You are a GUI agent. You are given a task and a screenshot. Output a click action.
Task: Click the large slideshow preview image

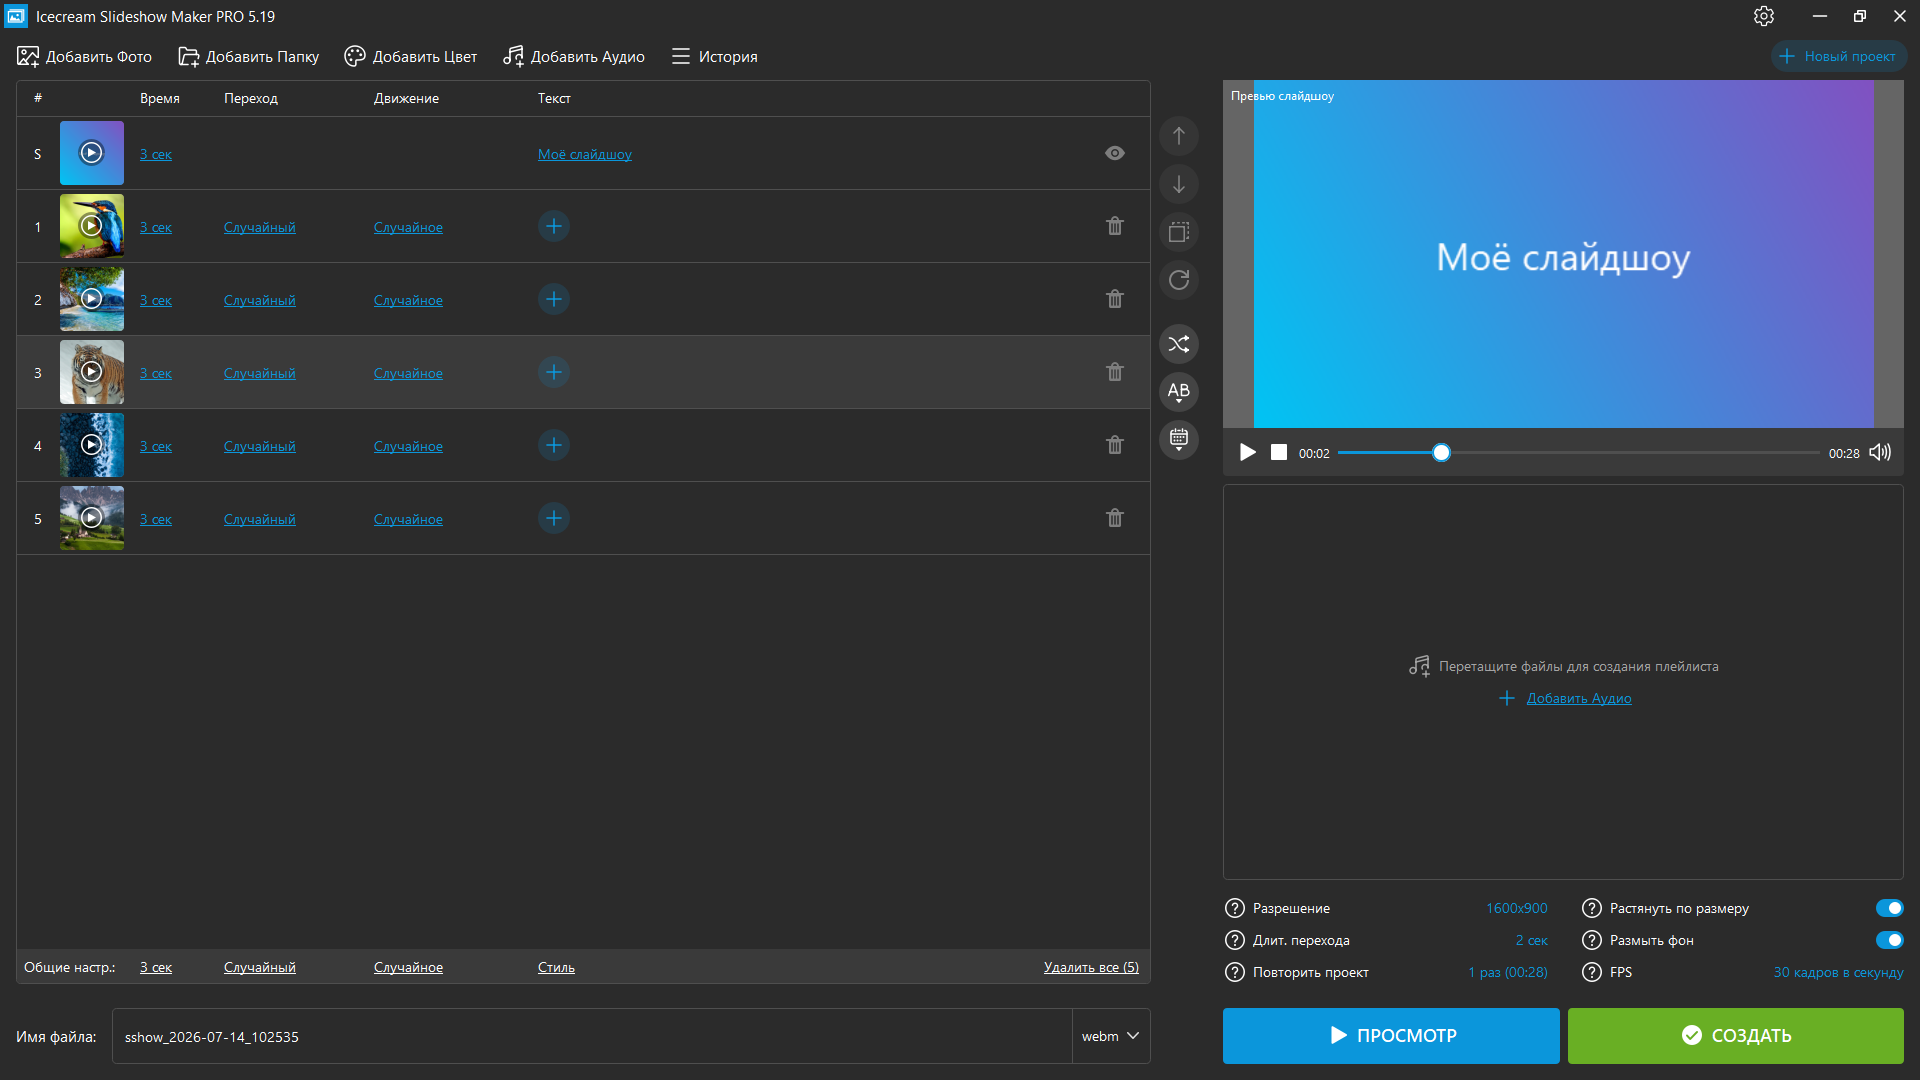[1563, 254]
